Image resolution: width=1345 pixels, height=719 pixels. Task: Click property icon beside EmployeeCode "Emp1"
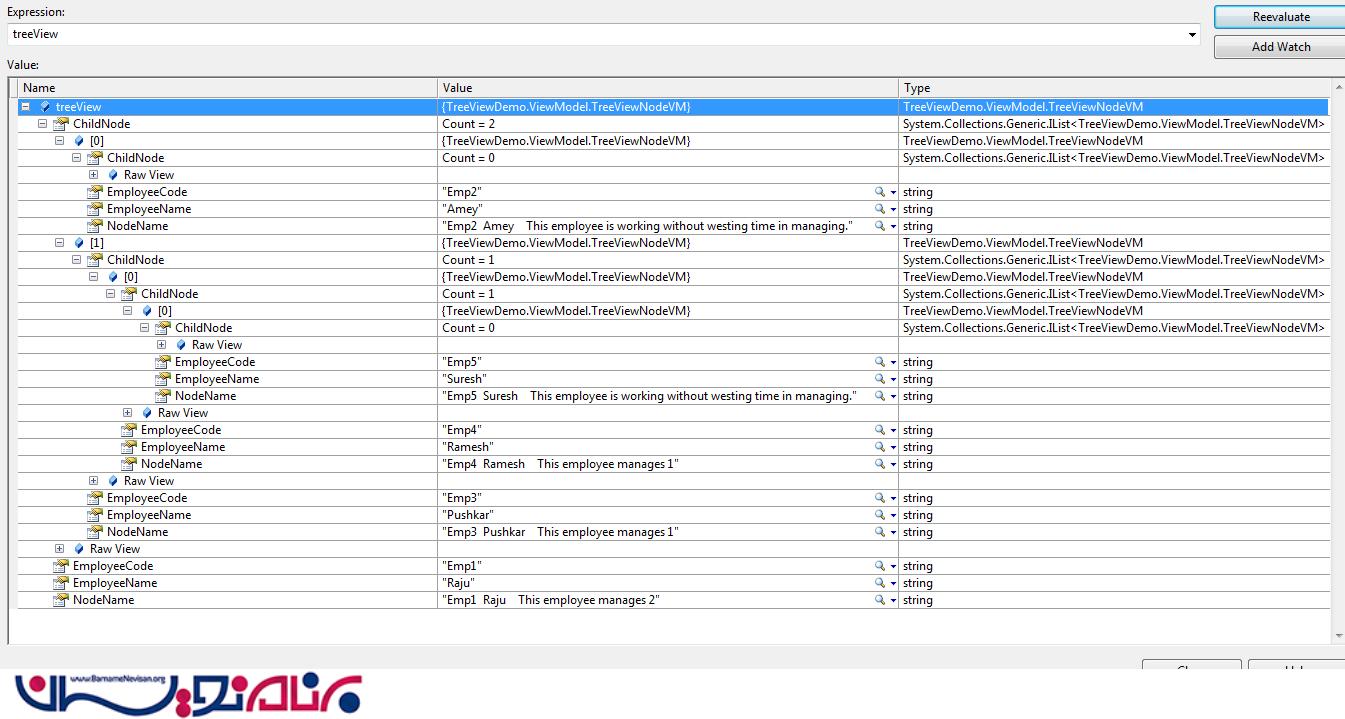pyautogui.click(x=61, y=566)
